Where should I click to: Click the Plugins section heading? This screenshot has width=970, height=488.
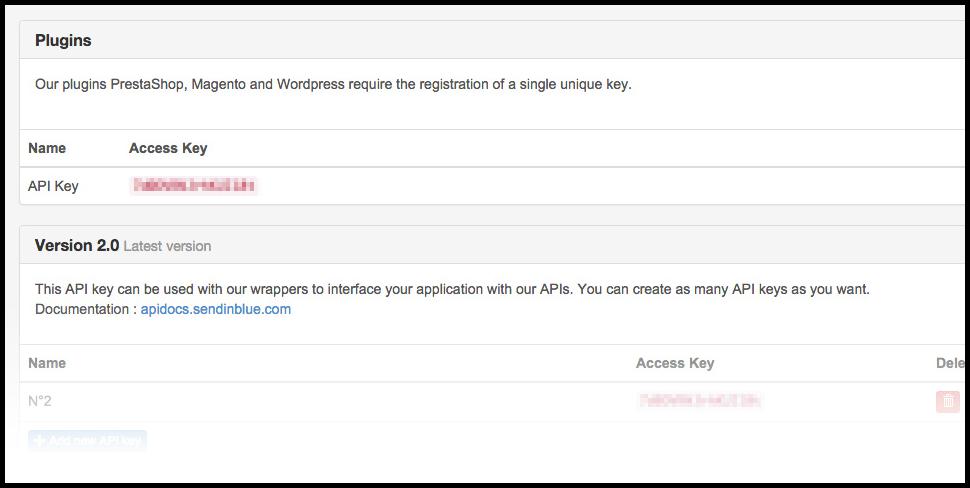63,41
